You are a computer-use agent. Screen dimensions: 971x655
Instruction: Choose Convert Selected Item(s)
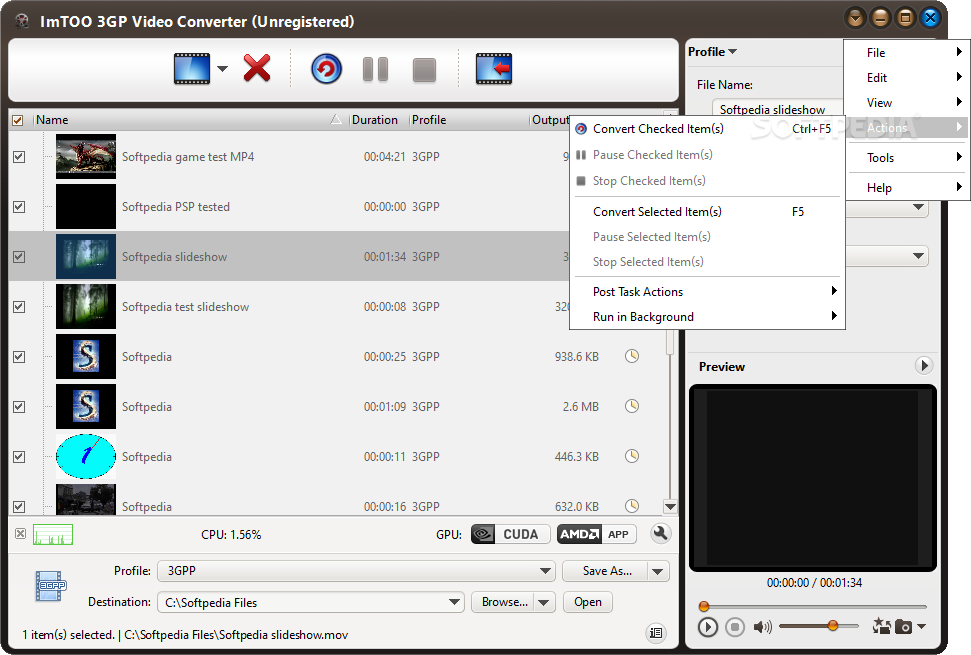(707, 212)
